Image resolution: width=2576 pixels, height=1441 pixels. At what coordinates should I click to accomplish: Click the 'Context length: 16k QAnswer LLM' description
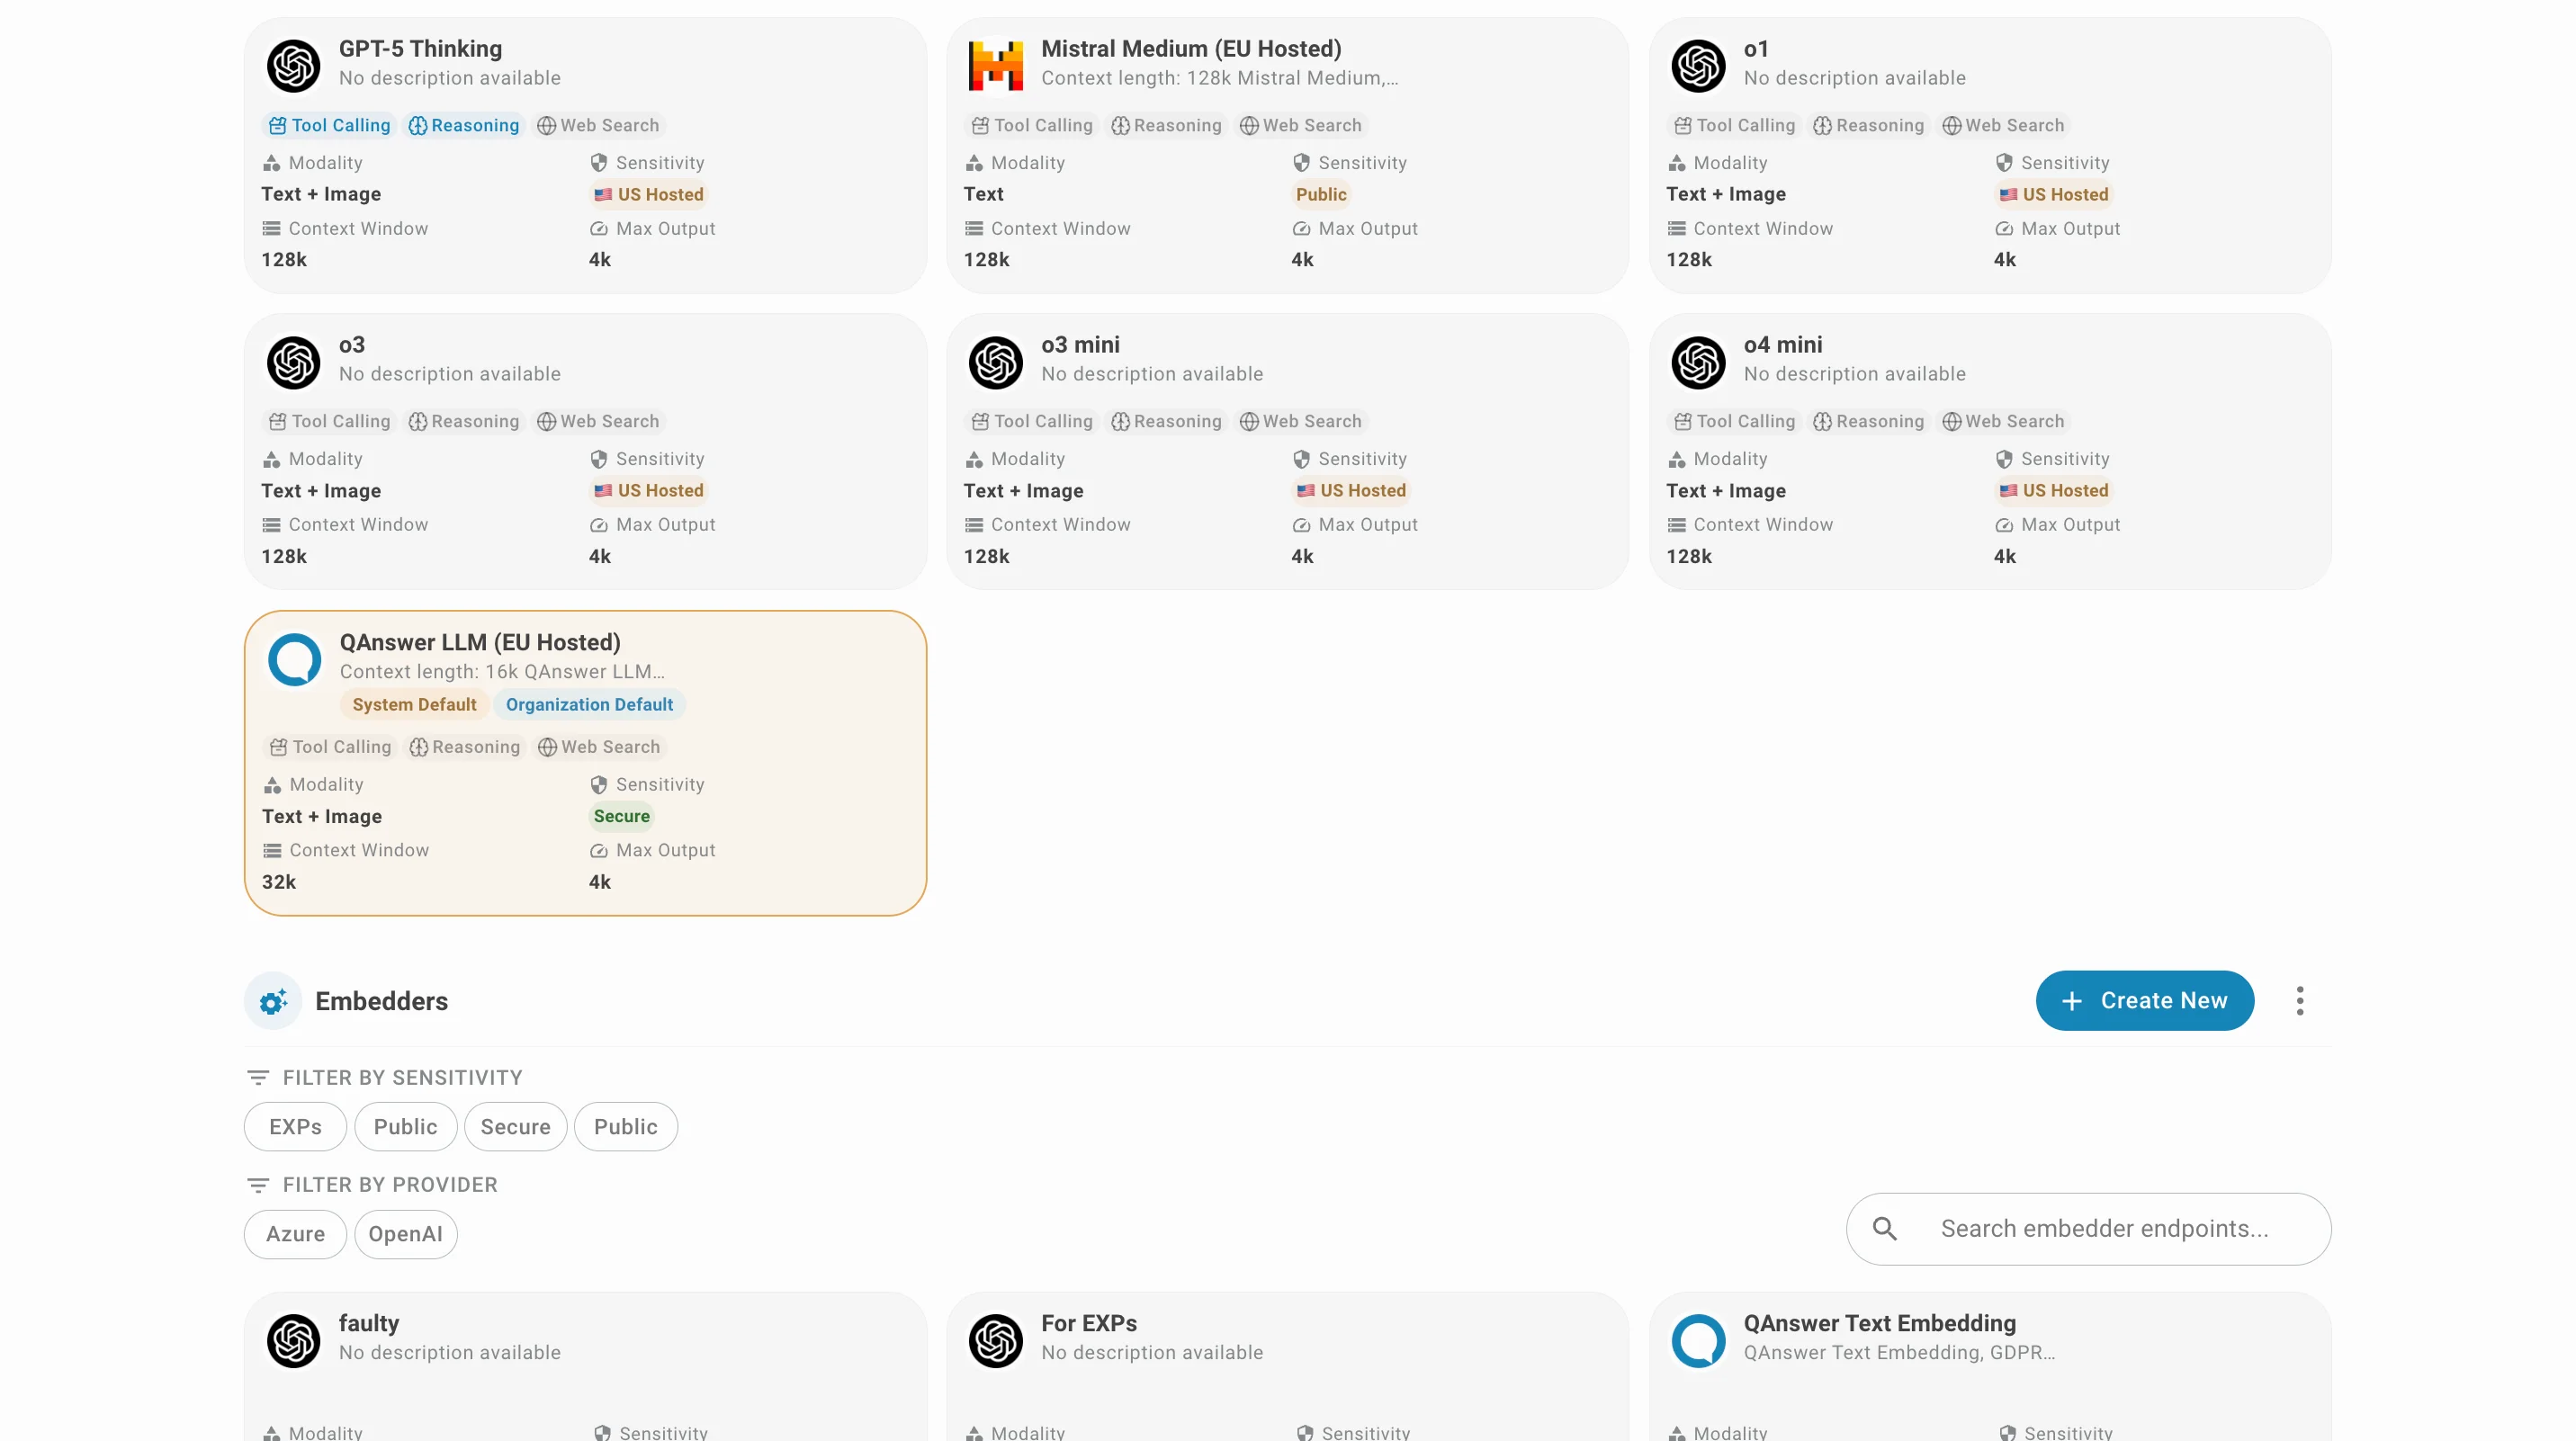(x=502, y=672)
